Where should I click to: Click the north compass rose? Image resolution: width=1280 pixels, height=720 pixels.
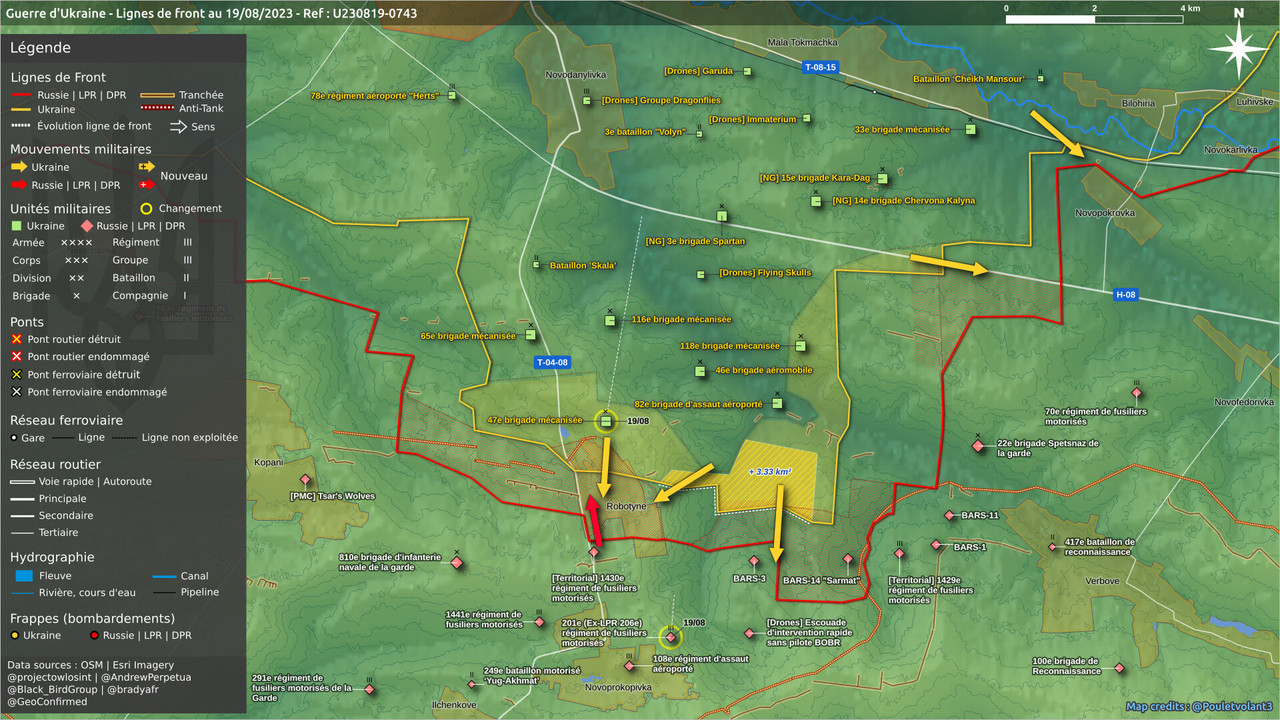click(1238, 49)
